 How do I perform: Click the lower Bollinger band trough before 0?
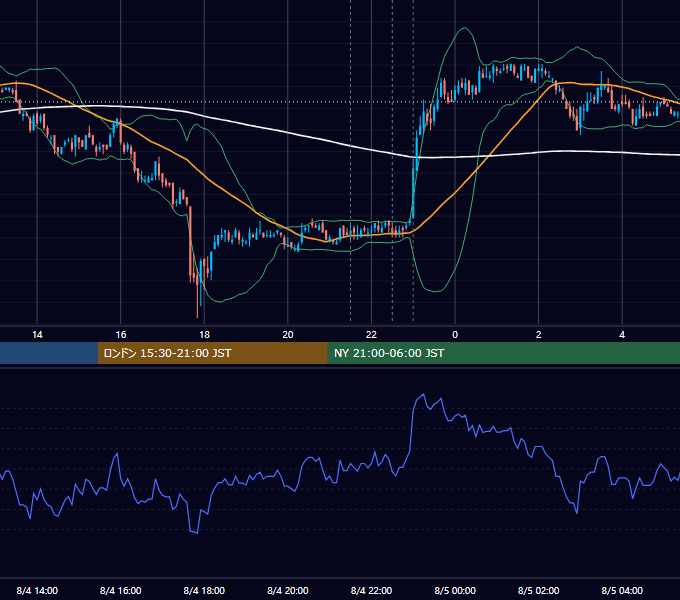coord(436,291)
